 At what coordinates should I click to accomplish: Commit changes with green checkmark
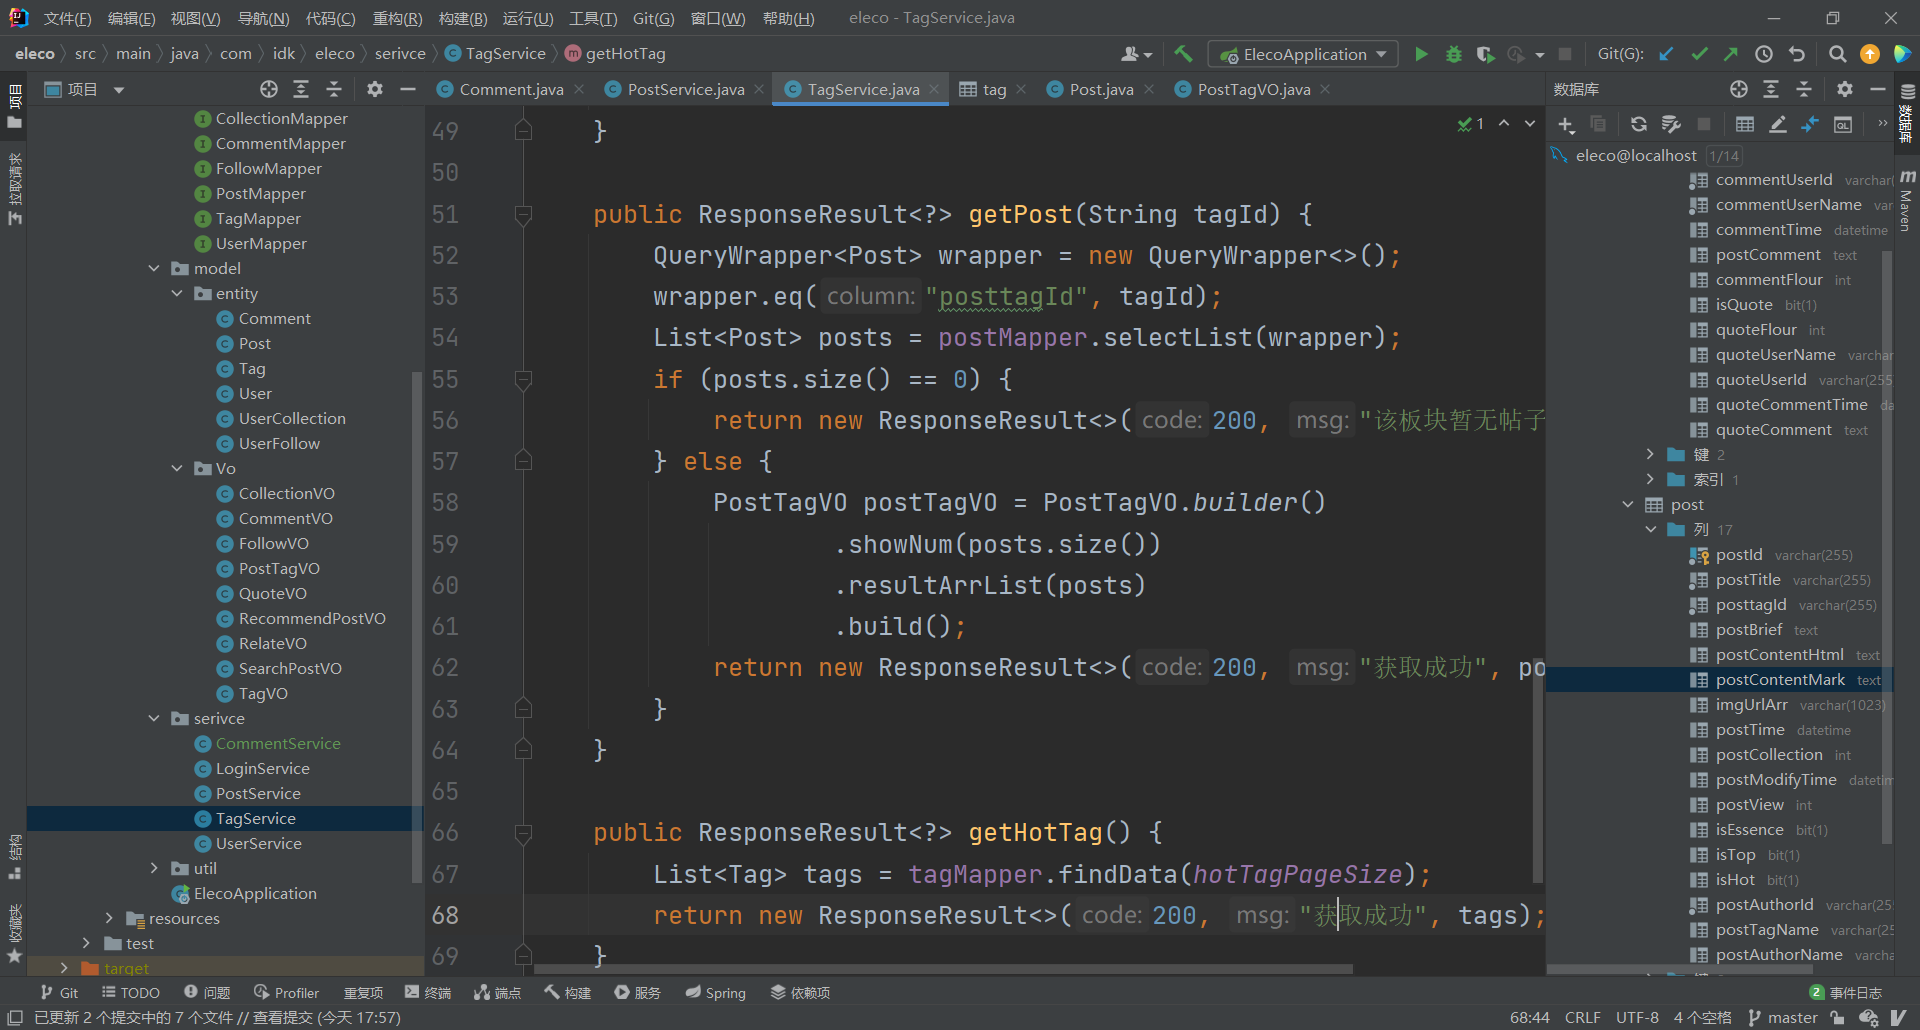[x=1699, y=54]
